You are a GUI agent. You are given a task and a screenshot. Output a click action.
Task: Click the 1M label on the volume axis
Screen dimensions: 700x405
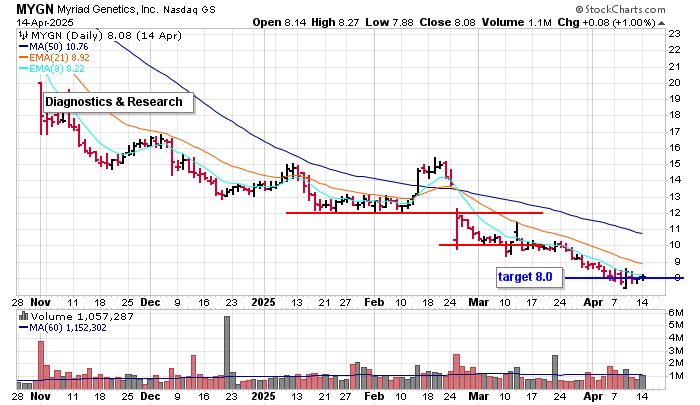pyautogui.click(x=676, y=376)
